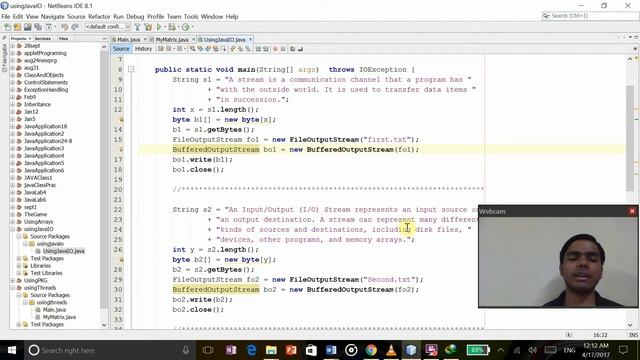
Task: Expand the 28sept project node
Action: [12, 46]
